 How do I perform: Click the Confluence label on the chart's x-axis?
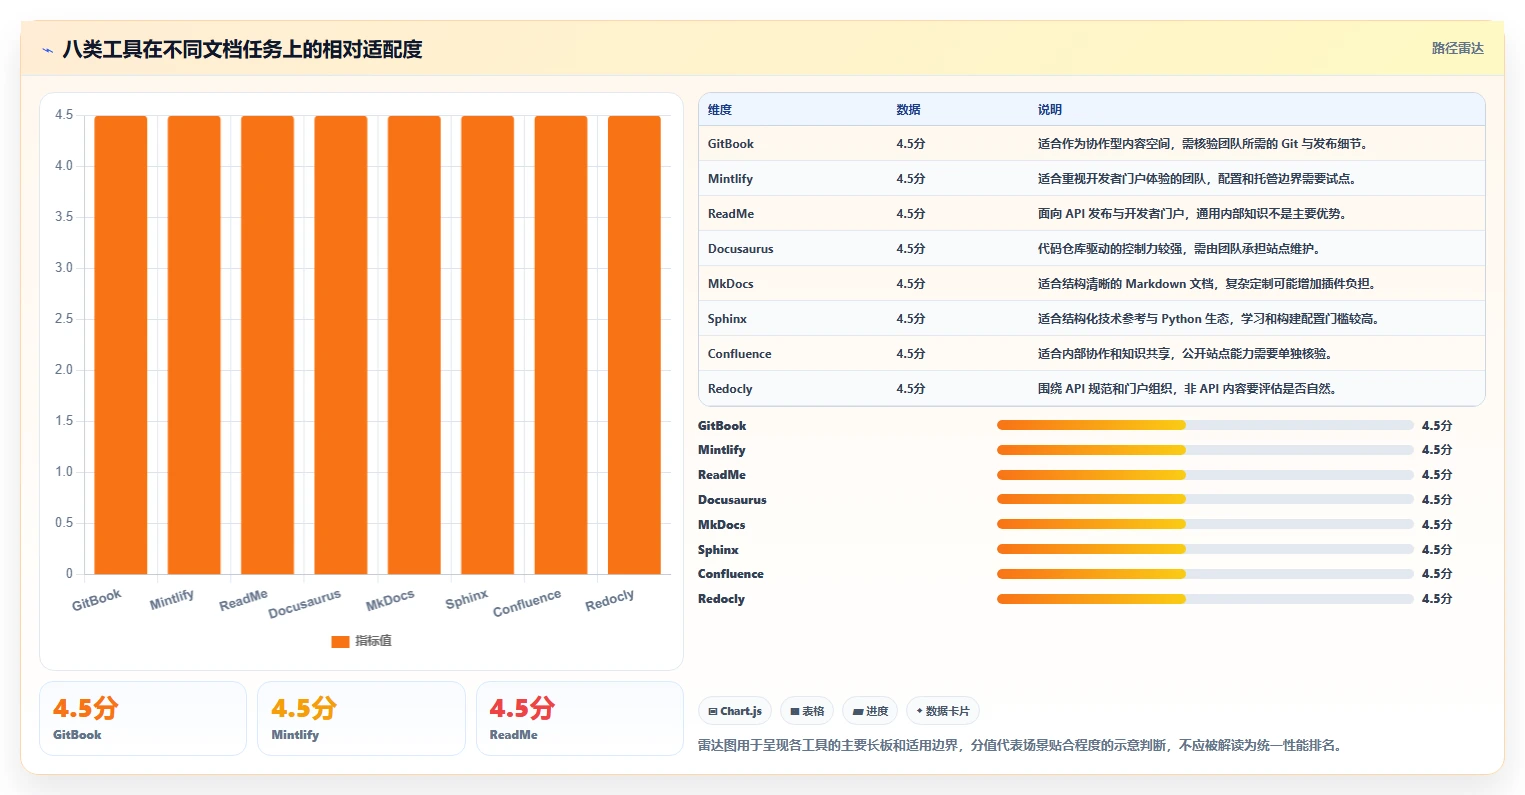527,602
